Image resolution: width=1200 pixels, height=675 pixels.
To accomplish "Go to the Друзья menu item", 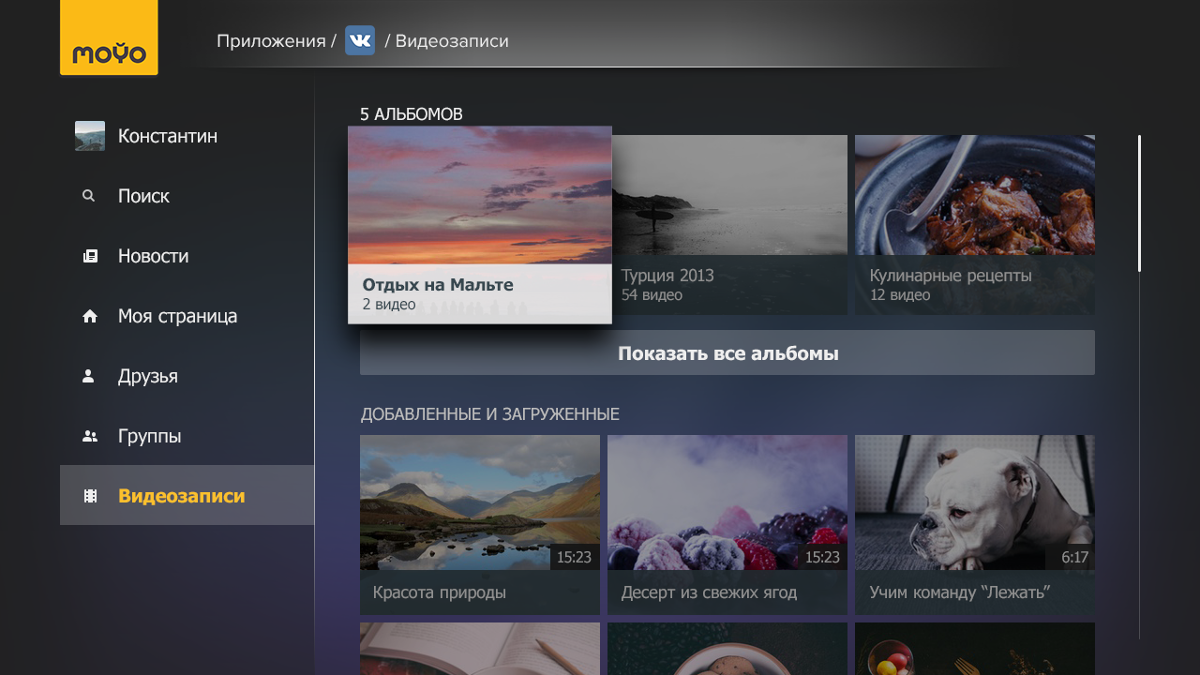I will point(148,376).
